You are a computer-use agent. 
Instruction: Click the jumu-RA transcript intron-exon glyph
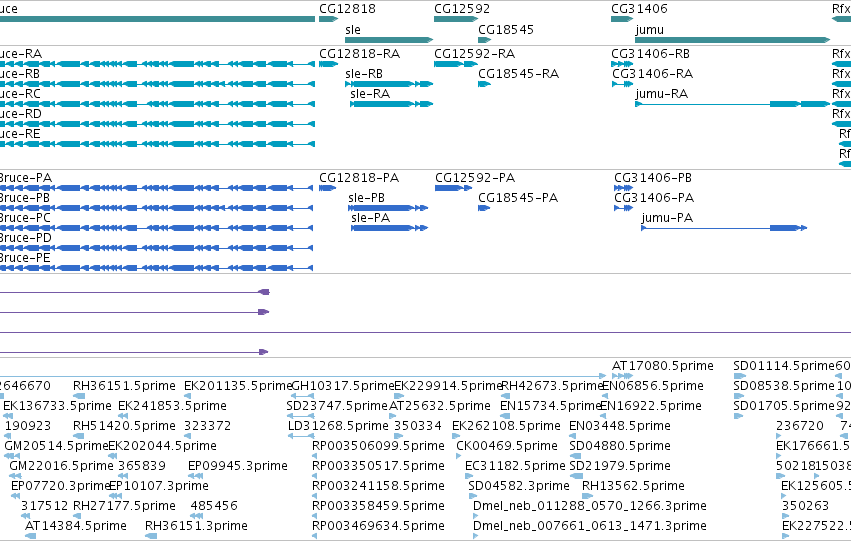(x=733, y=104)
